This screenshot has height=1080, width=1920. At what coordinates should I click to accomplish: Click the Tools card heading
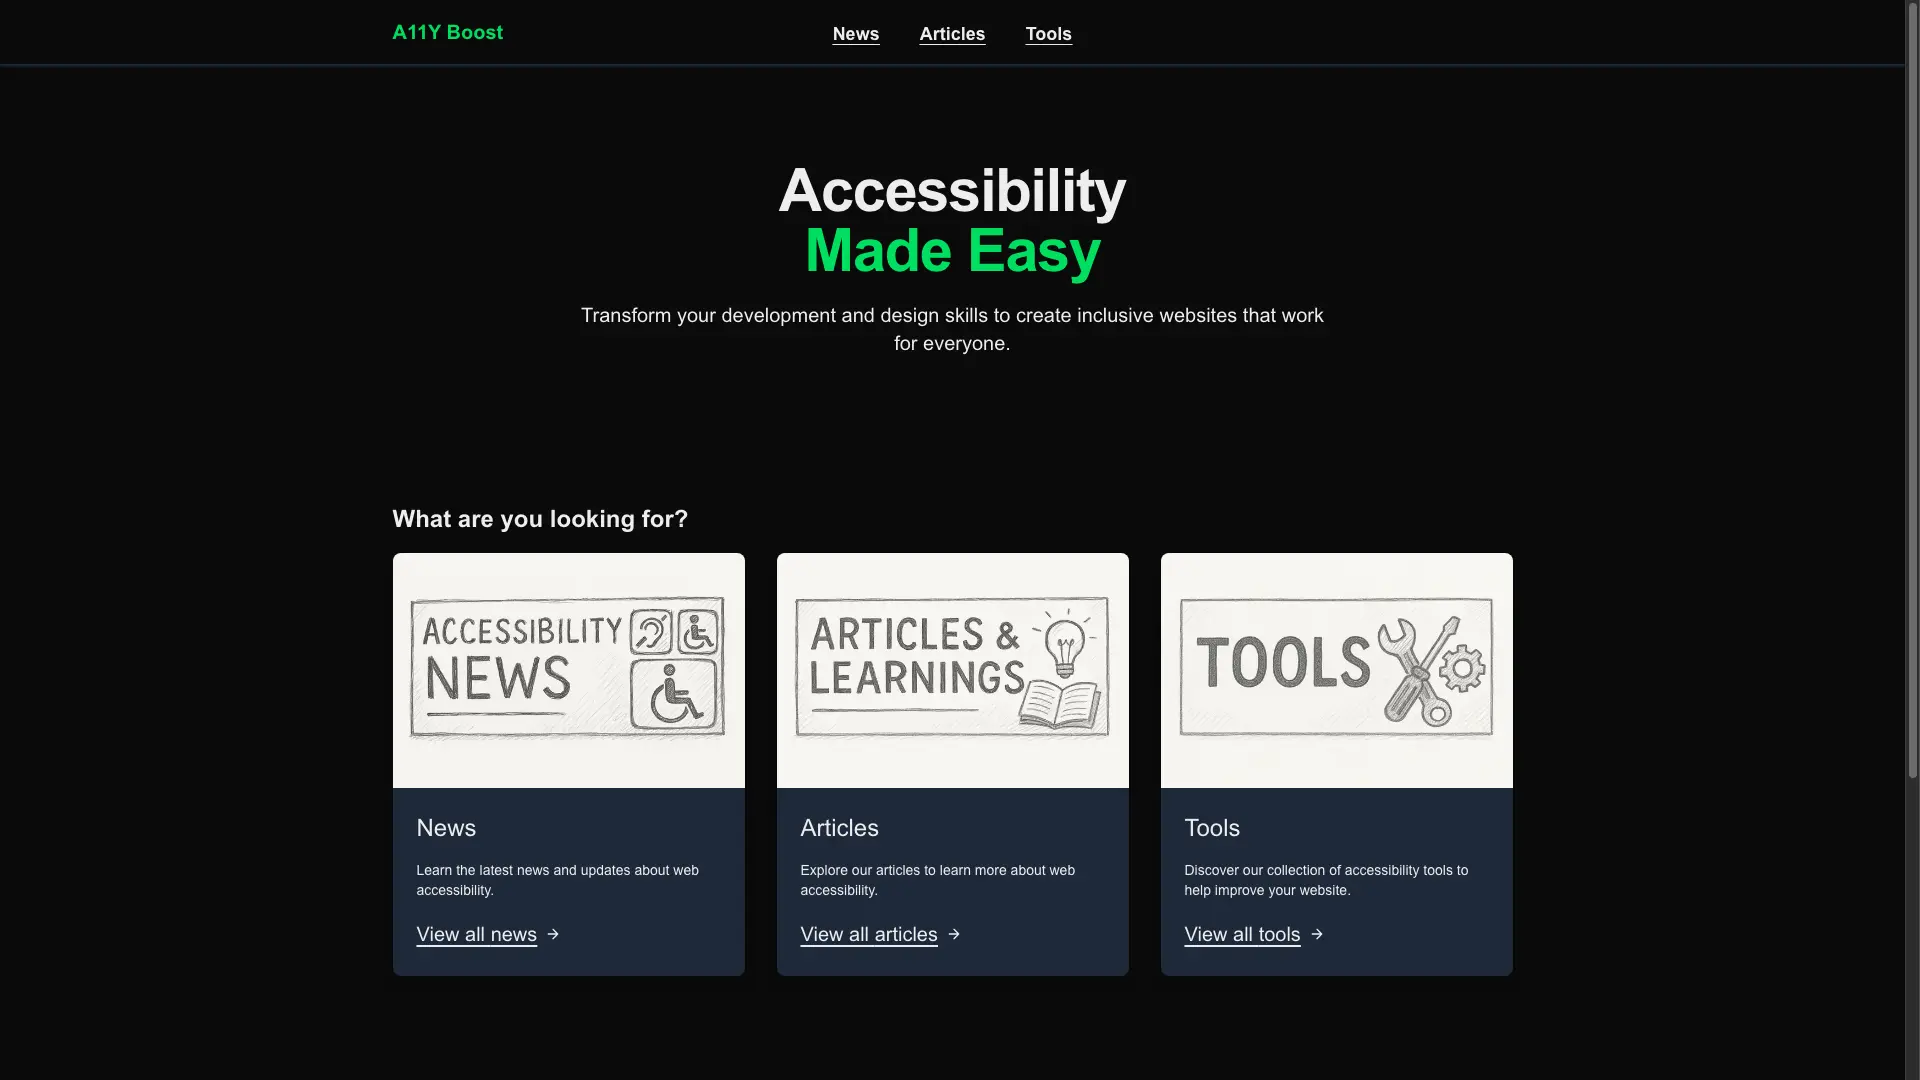(x=1212, y=828)
